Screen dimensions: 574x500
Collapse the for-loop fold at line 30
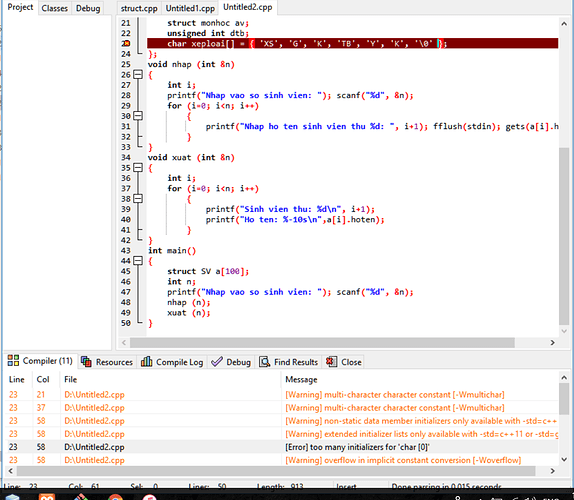tap(138, 116)
